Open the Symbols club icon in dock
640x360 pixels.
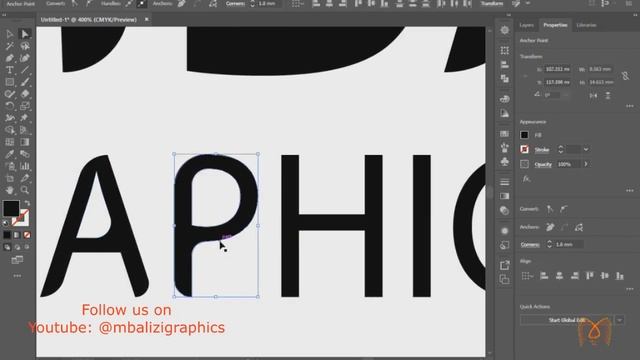click(x=505, y=162)
